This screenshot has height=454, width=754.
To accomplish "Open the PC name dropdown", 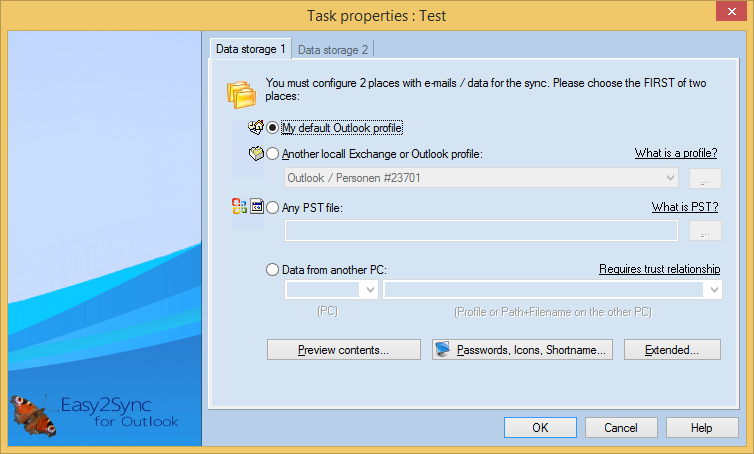I will point(370,290).
